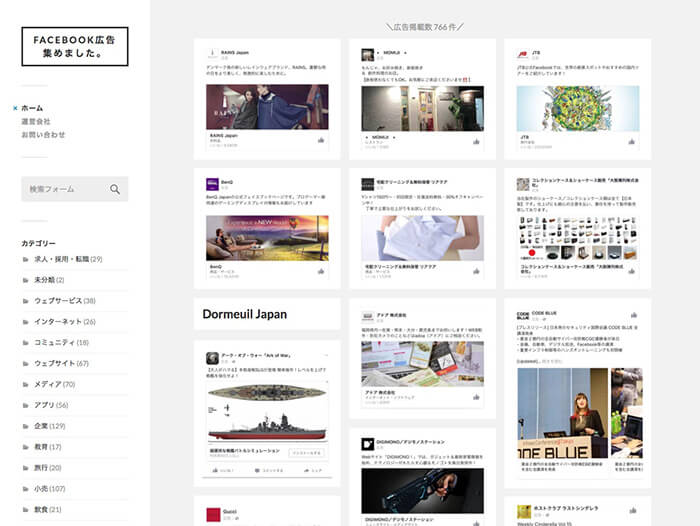Image resolution: width=700 pixels, height=526 pixels.
Task: Open category アプリ (56)
Action: [x=51, y=405]
